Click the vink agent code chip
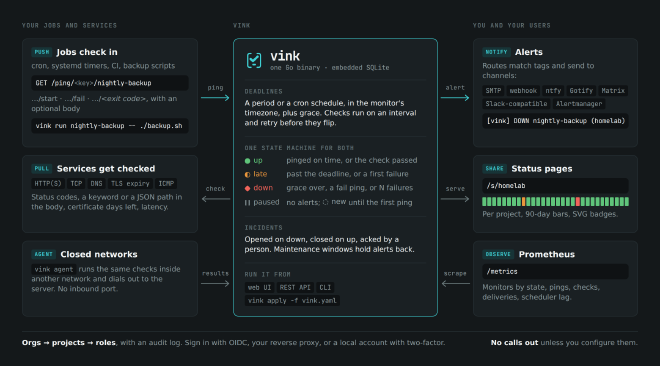The image size is (660, 366). pos(54,270)
